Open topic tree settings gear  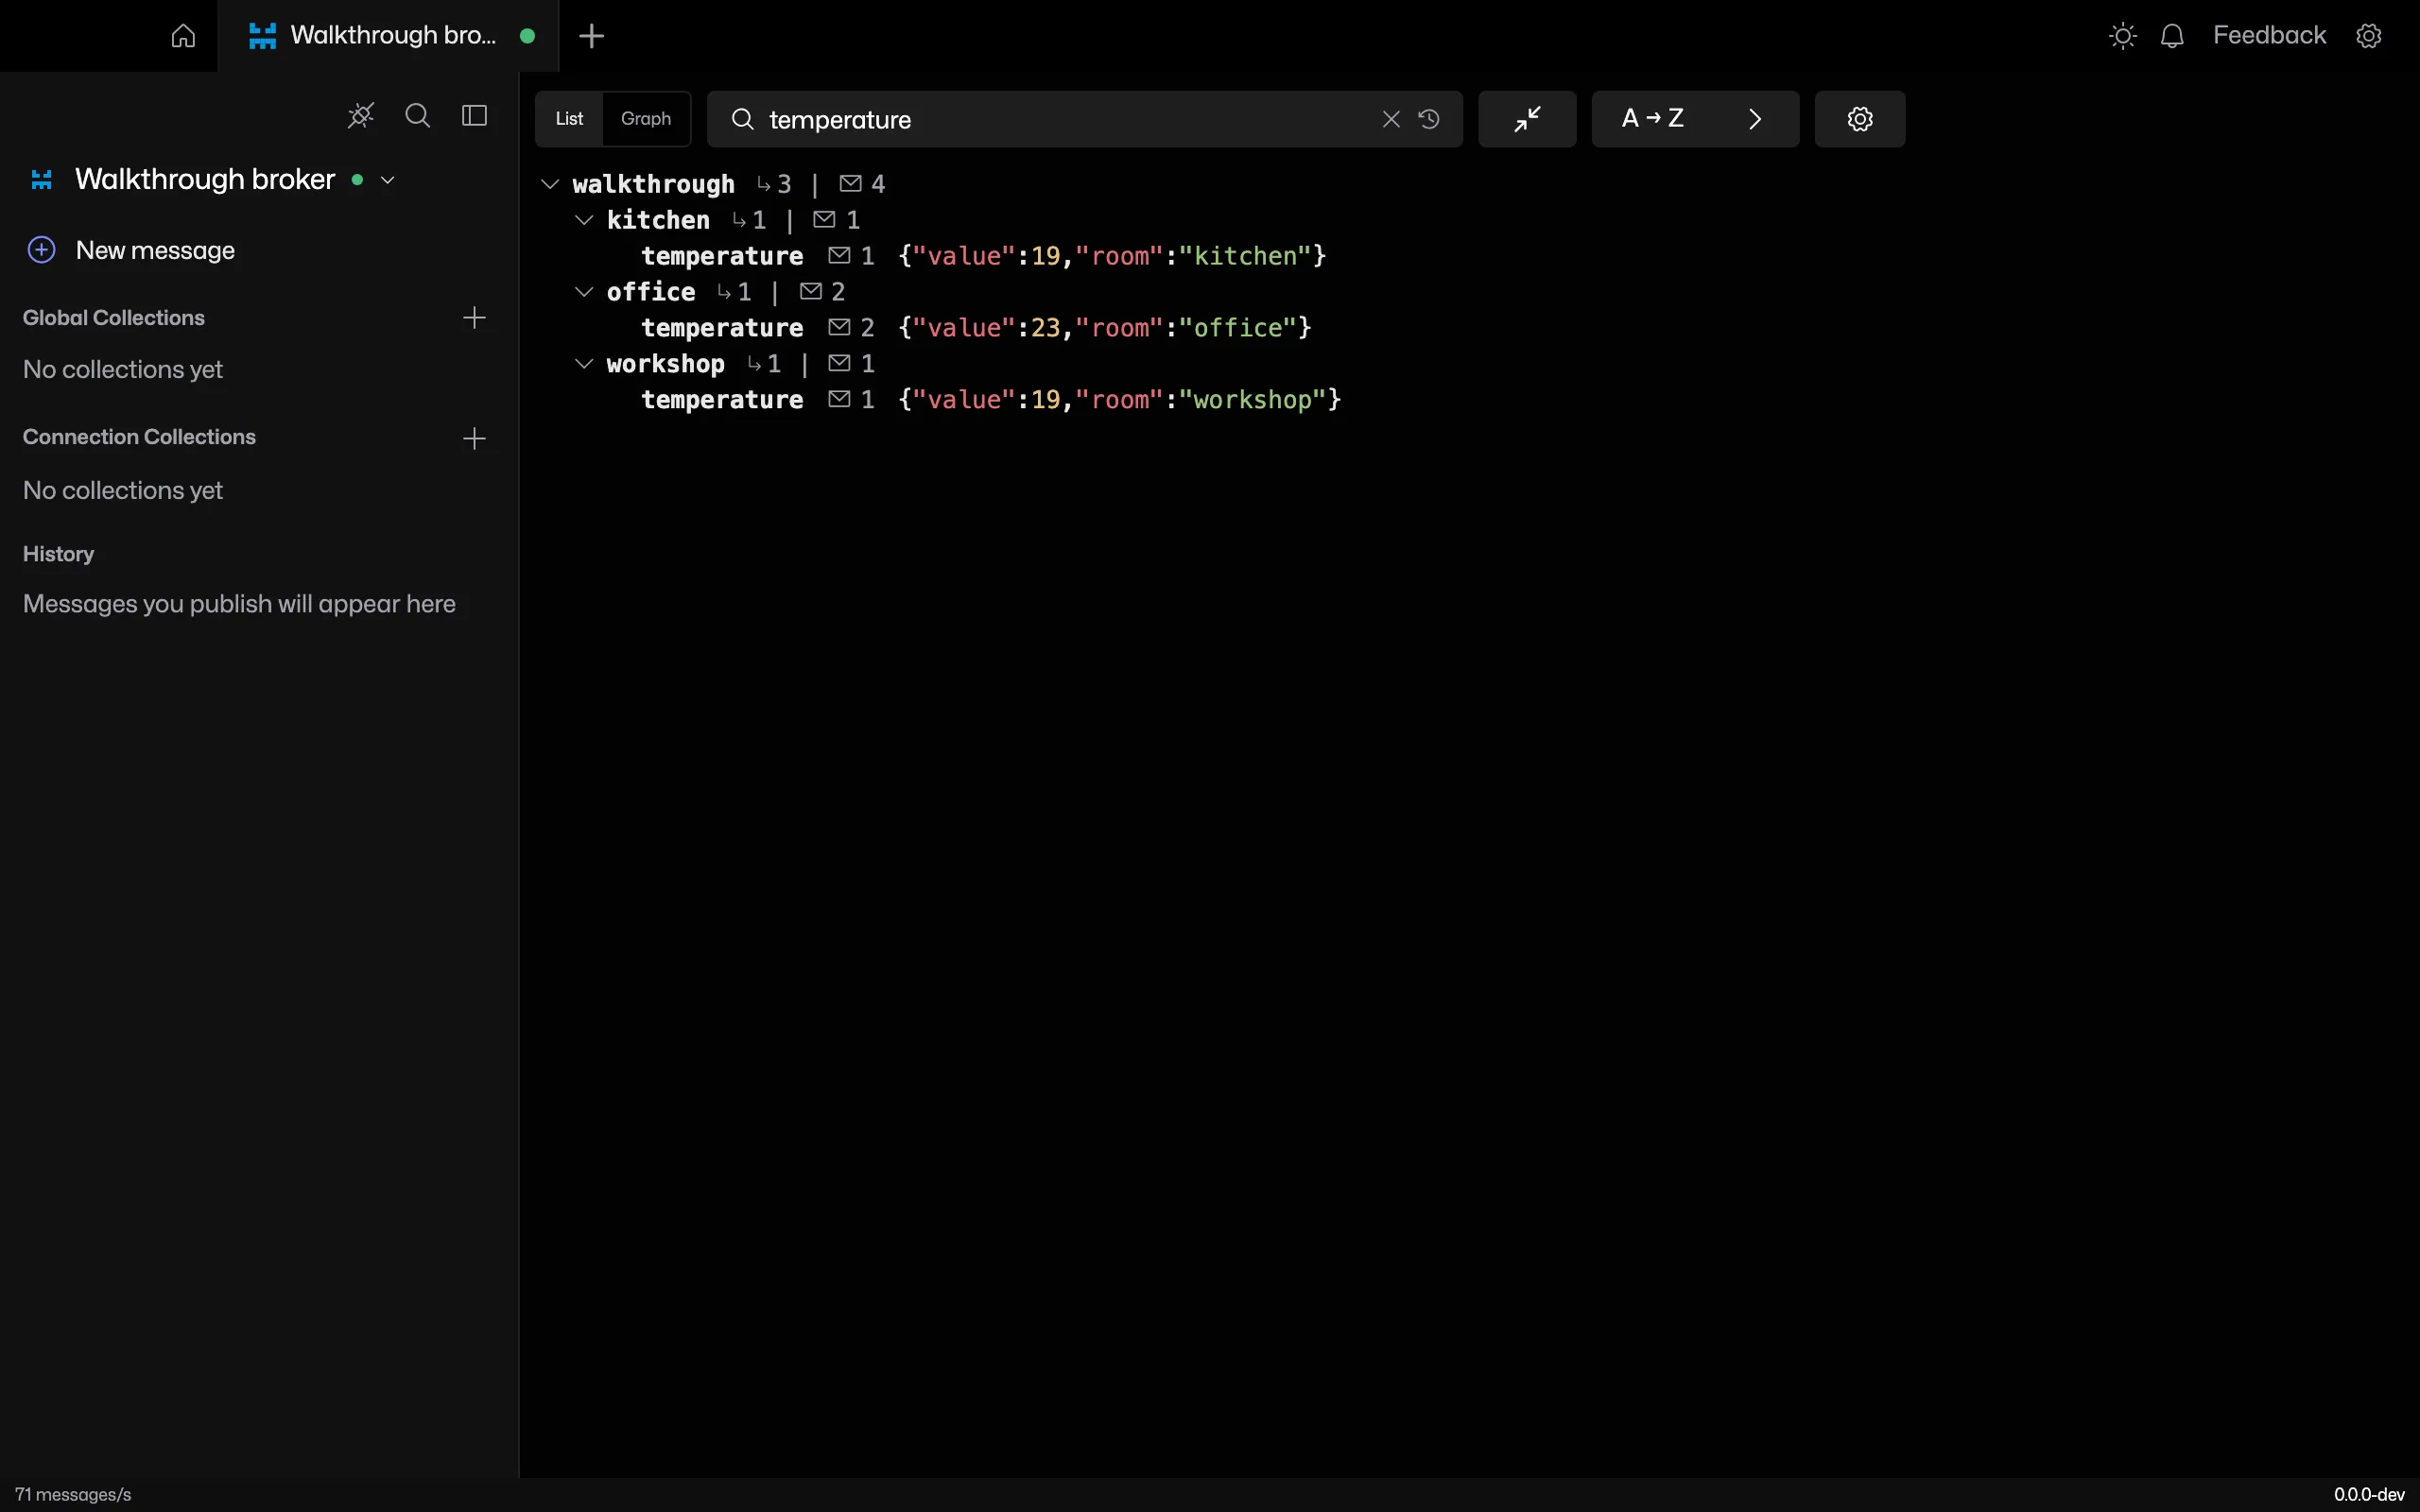1860,119
